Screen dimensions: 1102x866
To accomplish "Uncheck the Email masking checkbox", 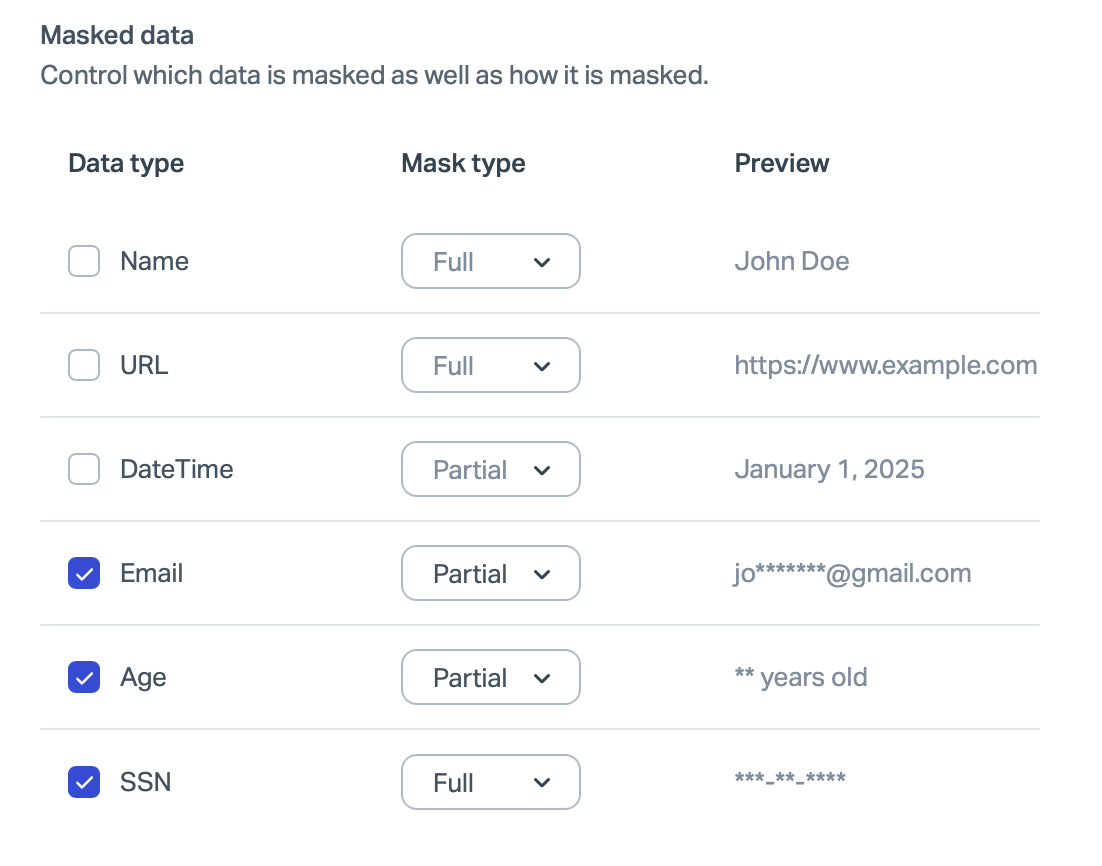I will 84,574.
